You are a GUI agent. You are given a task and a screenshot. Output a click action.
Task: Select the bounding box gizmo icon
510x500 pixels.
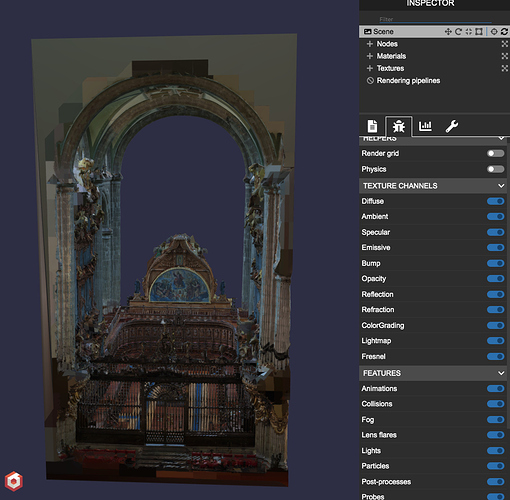[479, 31]
